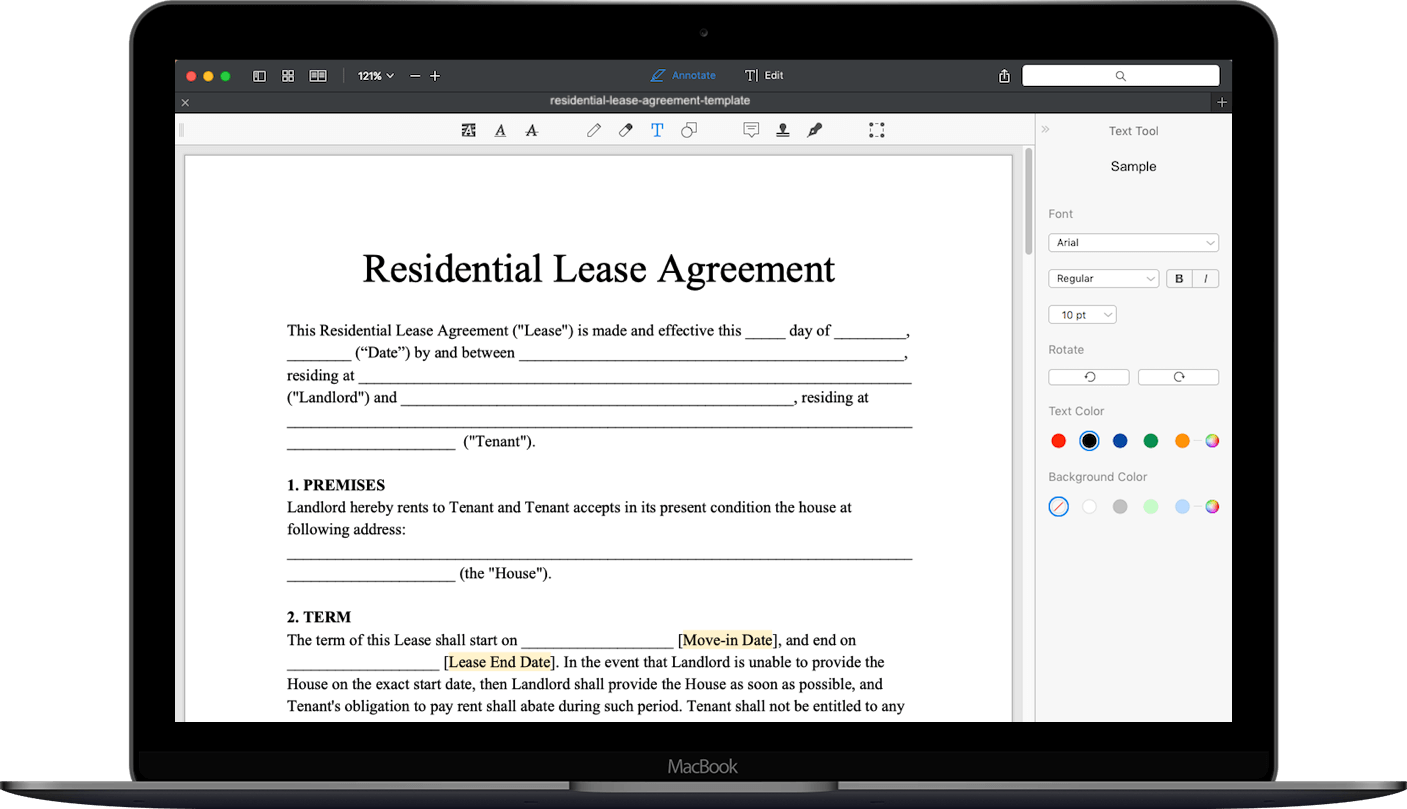Open the Stamp tool
Image resolution: width=1407 pixels, height=809 pixels.
coord(783,130)
